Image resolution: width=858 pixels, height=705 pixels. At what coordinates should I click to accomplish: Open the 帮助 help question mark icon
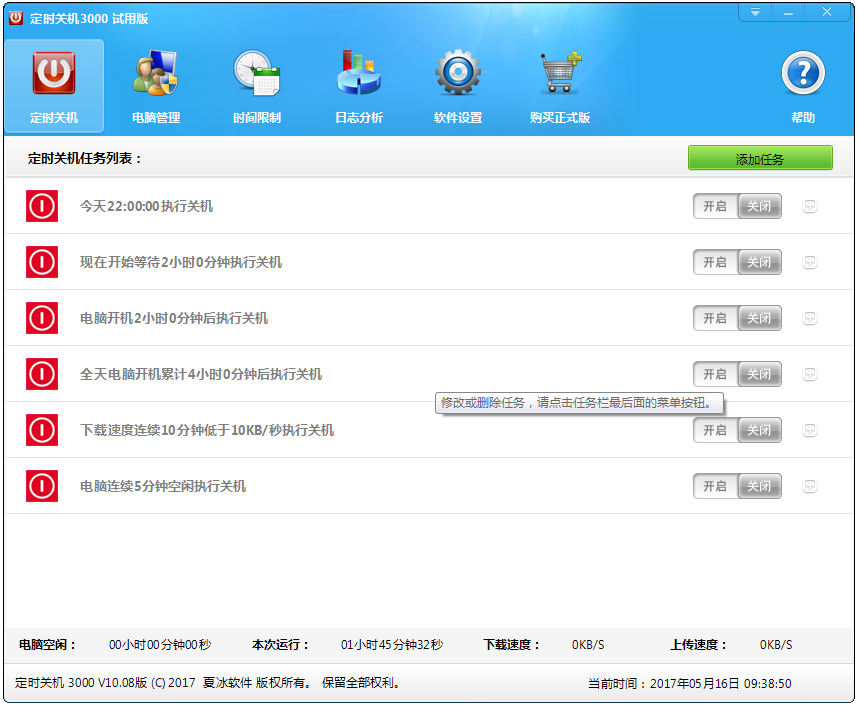click(x=802, y=86)
